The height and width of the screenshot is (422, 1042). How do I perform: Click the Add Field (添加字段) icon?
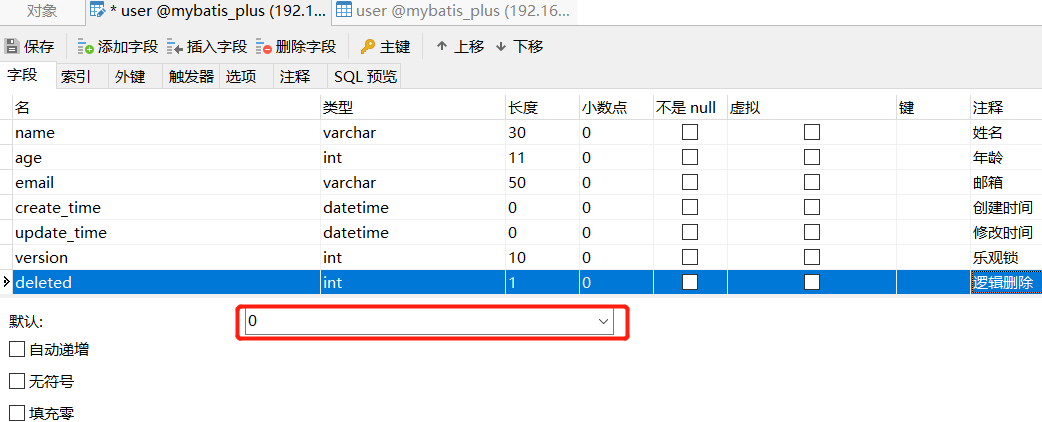pos(85,47)
